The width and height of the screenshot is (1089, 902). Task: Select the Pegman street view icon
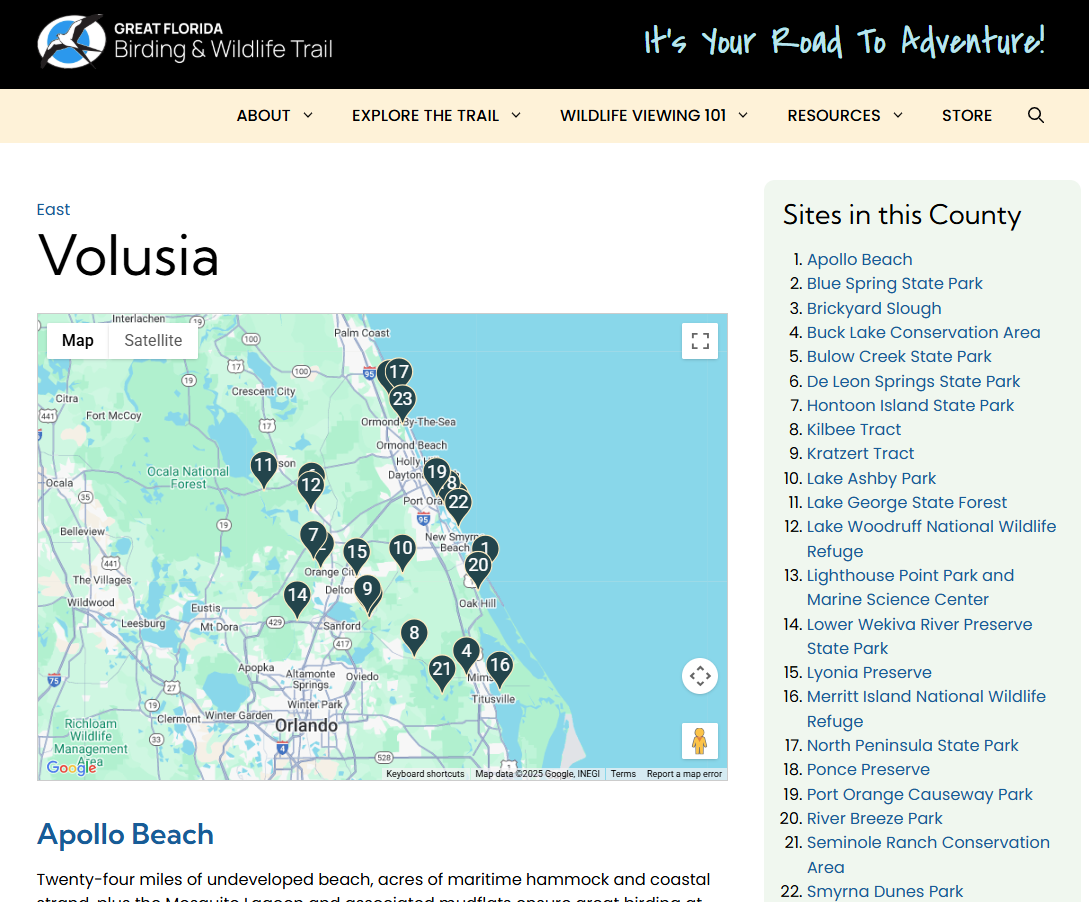[x=700, y=741]
